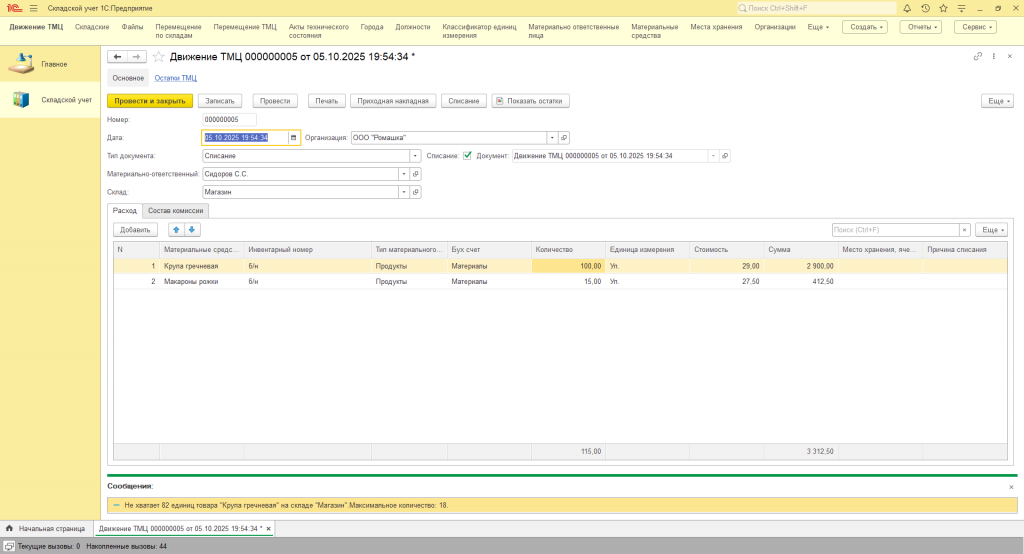The width and height of the screenshot is (1024, 554).
Task: Click Показать остатки button
Action: [531, 101]
